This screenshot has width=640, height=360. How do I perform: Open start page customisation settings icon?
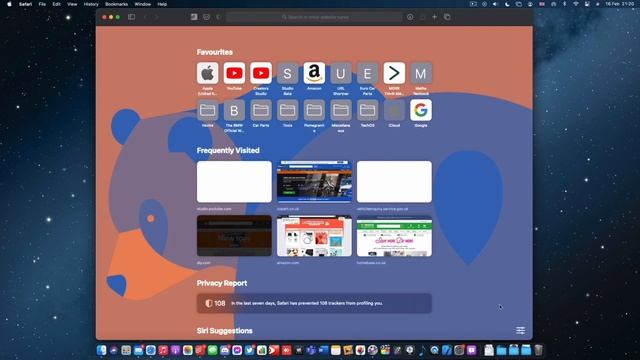tap(520, 330)
